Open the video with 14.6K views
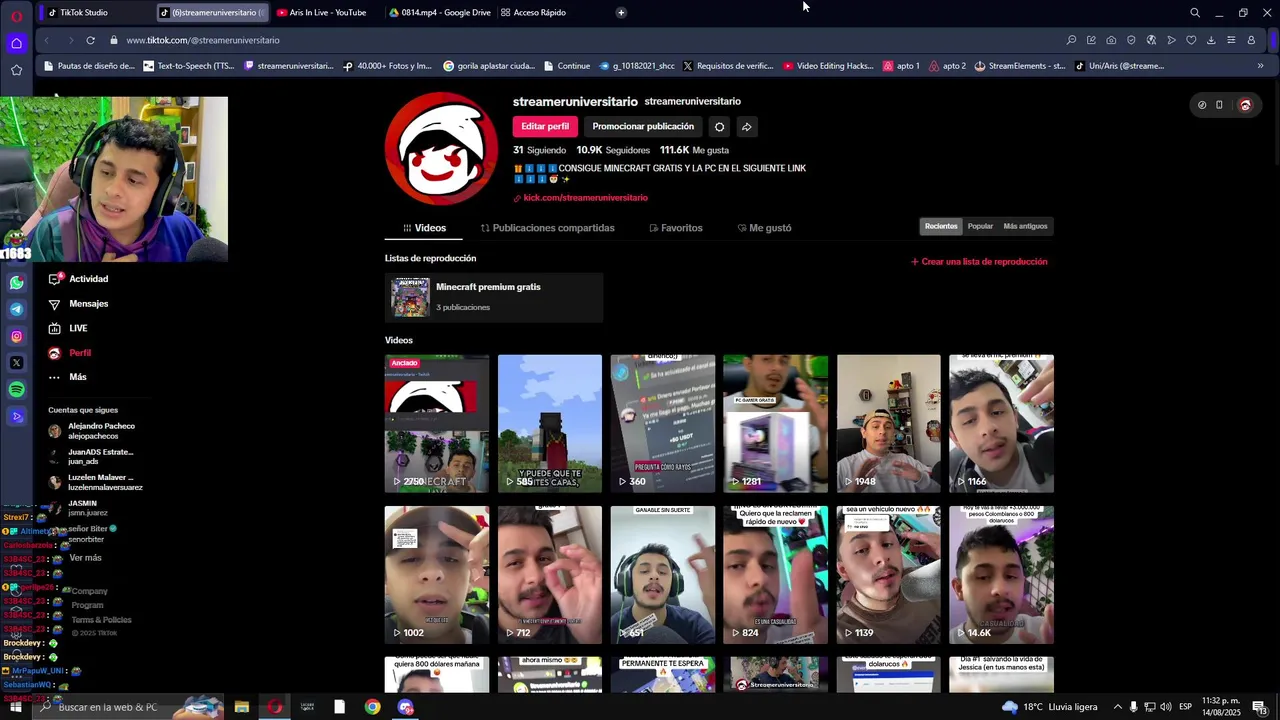The height and width of the screenshot is (720, 1280). pos(1001,575)
